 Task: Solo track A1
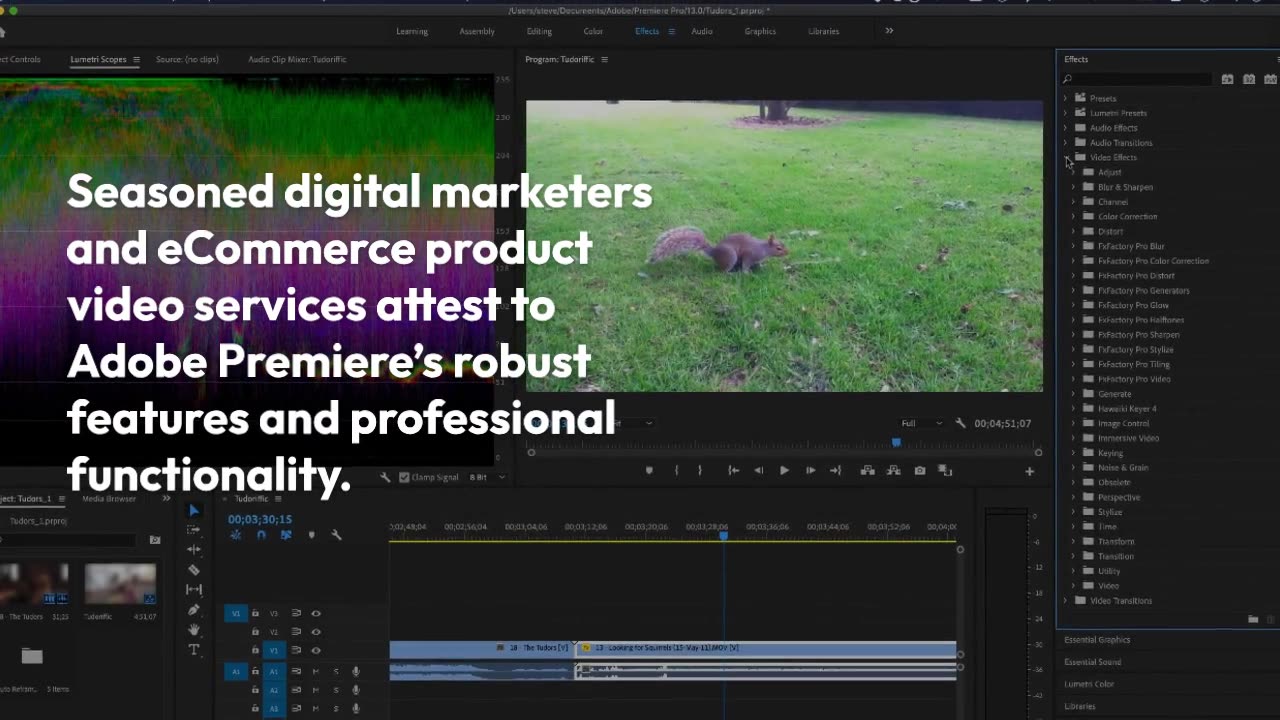[336, 671]
